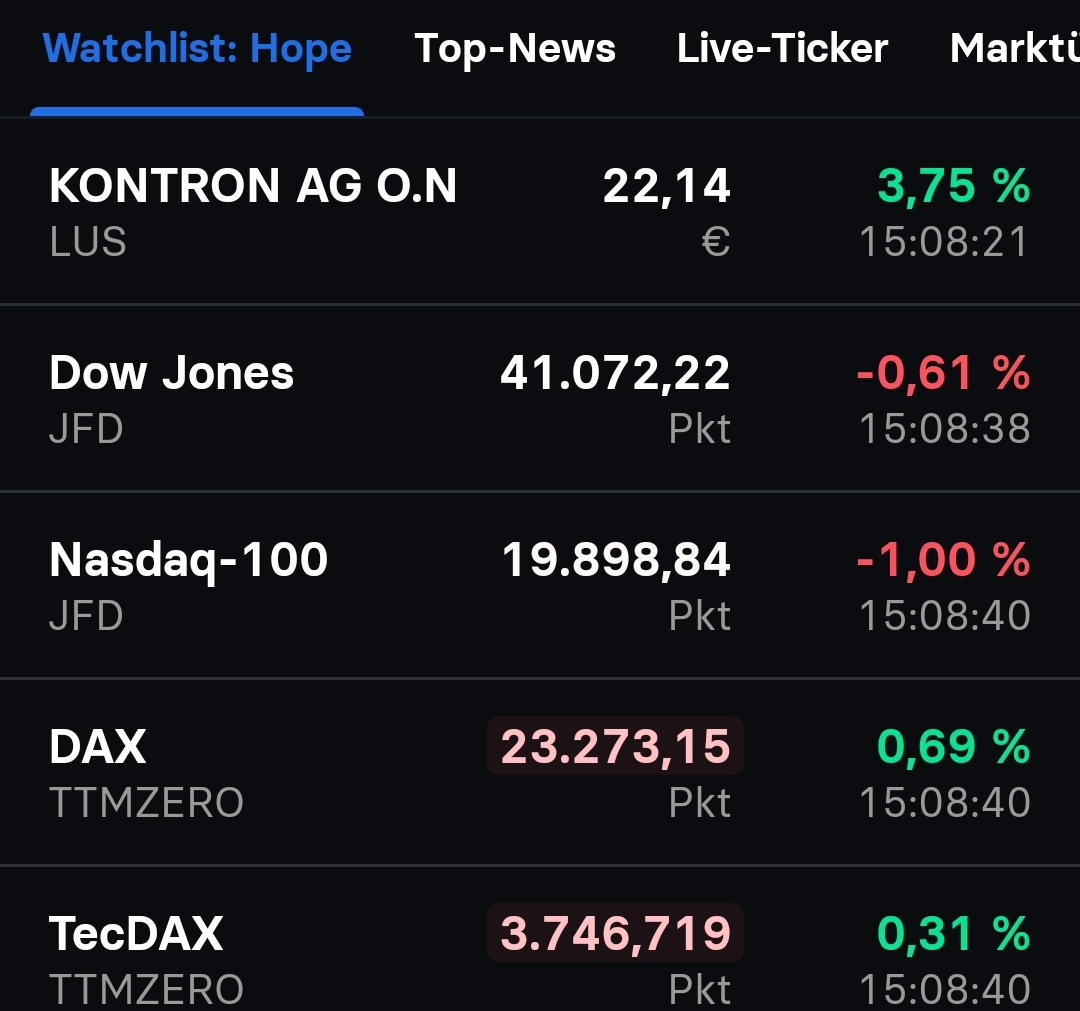Open the Live-Ticker tab

pyautogui.click(x=782, y=47)
